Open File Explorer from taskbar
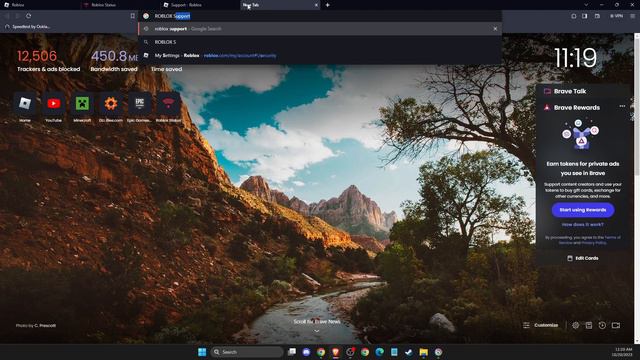This screenshot has height=360, width=640. (x=424, y=352)
